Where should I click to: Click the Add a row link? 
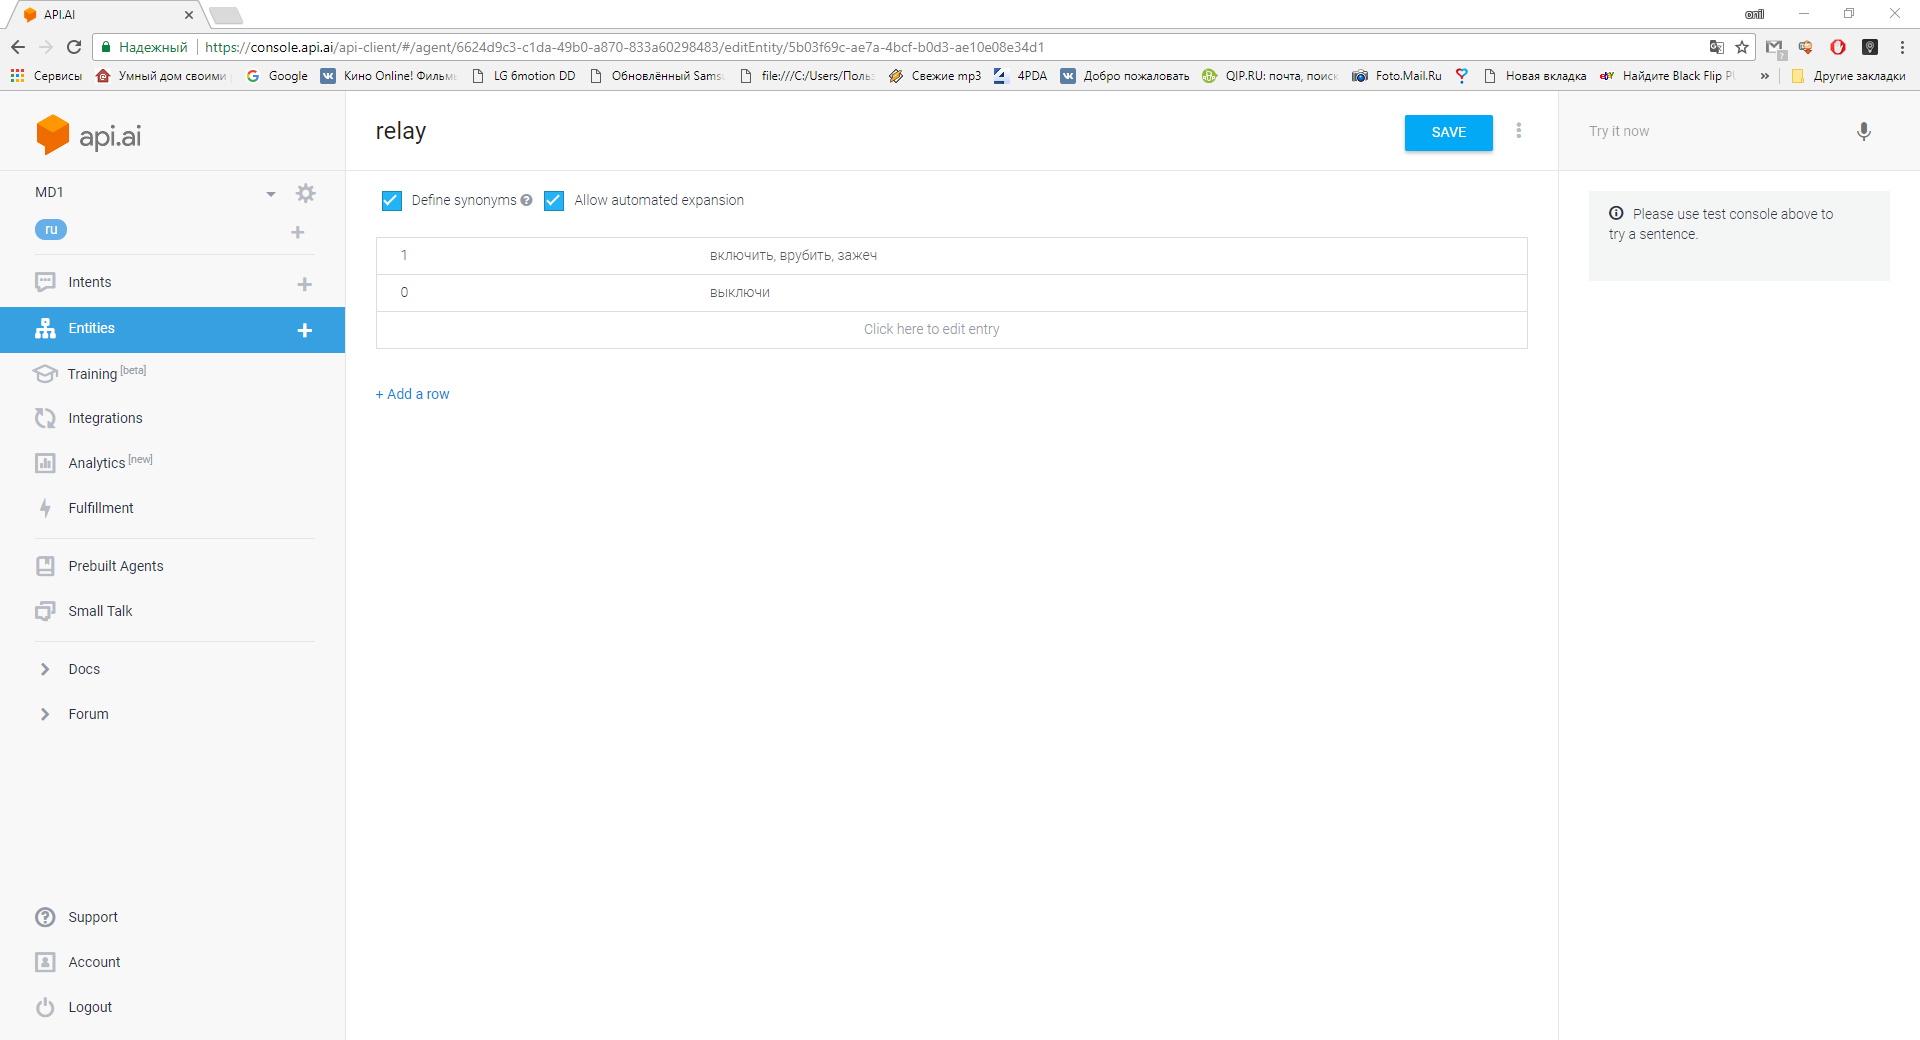(413, 394)
